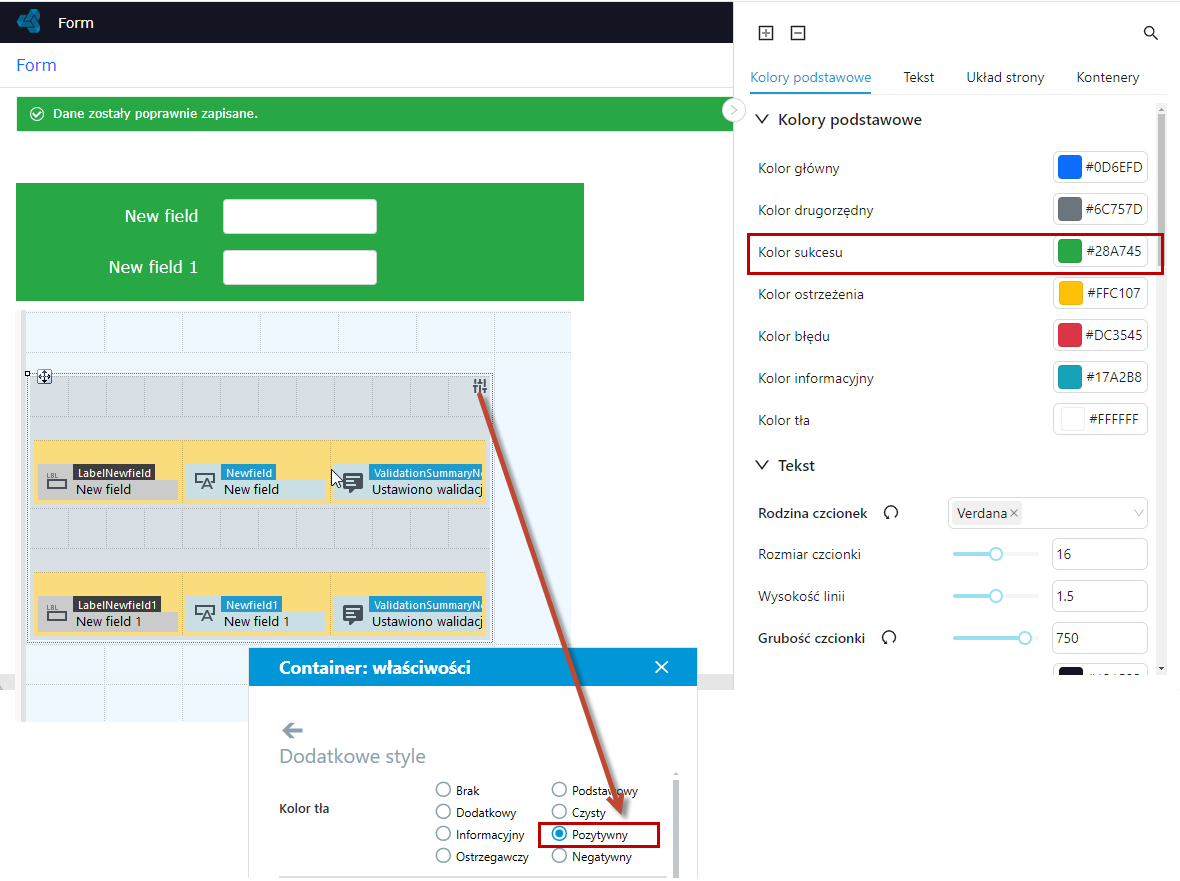
Task: Click the New field 1 text input
Action: [300, 267]
